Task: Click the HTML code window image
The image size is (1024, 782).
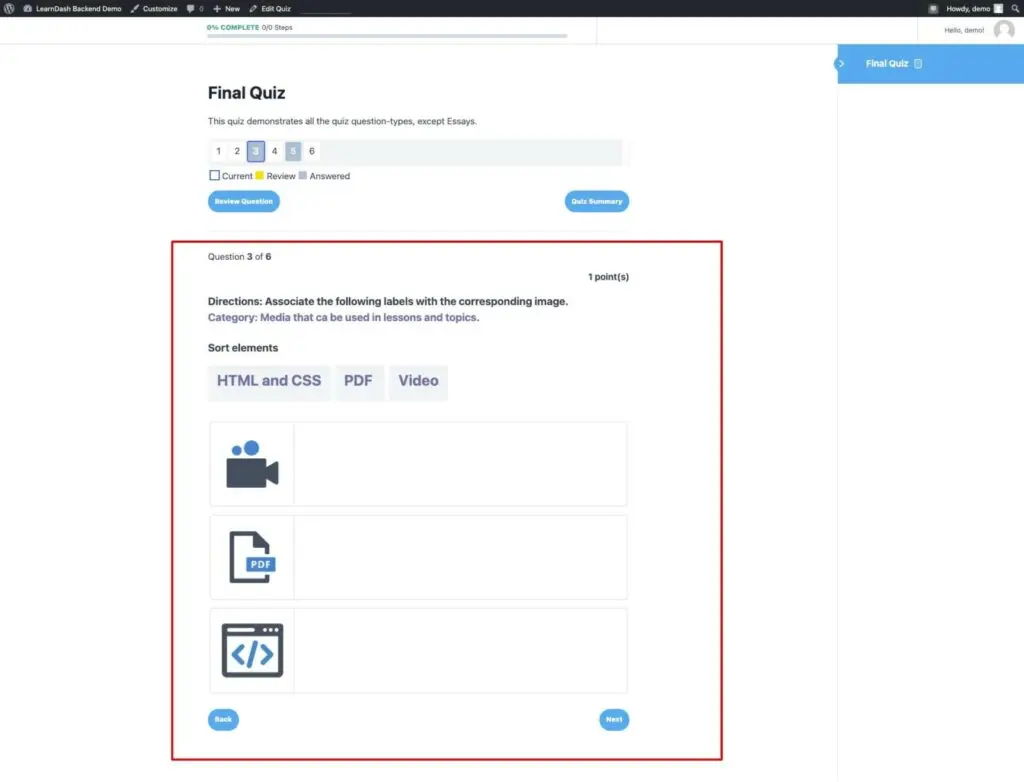Action: click(252, 651)
